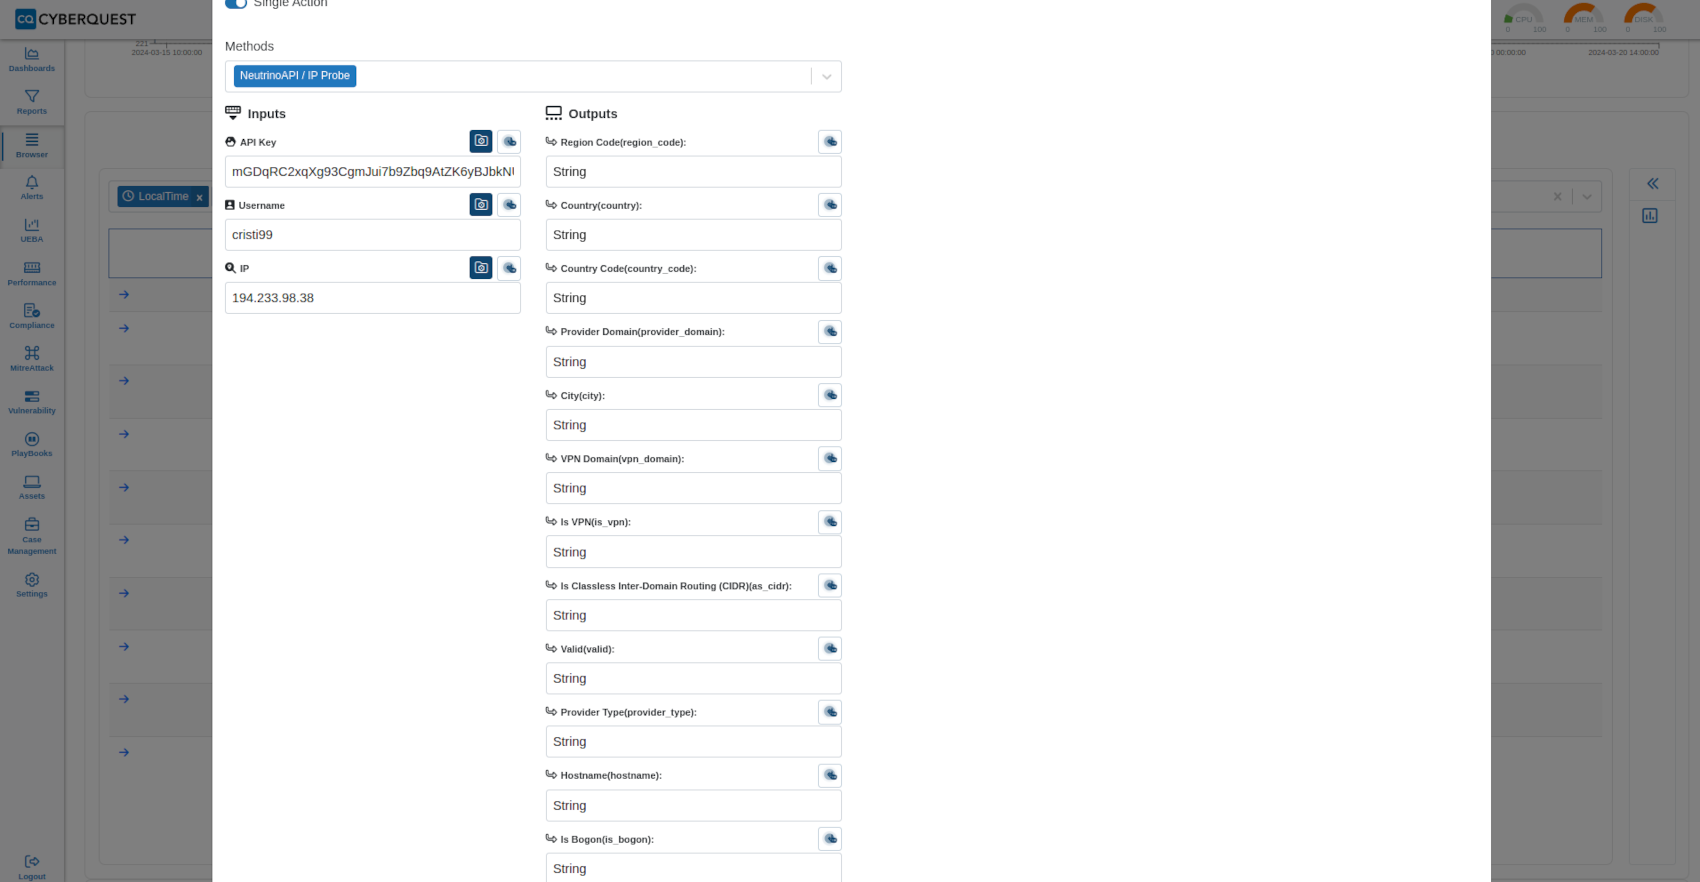Image resolution: width=1700 pixels, height=882 pixels.
Task: Click cloud icon for Provider Type output
Action: click(x=830, y=712)
